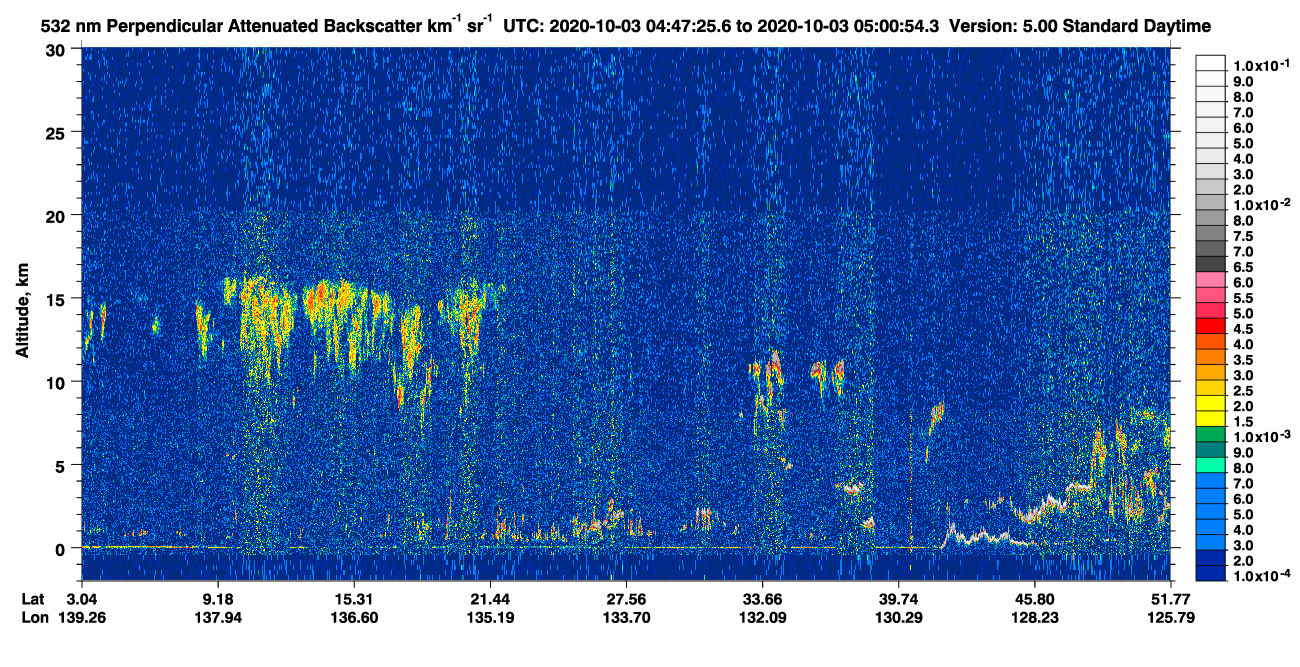Pick the darkest gray colorbar swatch above the 6.5 label
This screenshot has height=667, width=1300.
pyautogui.click(x=1211, y=264)
